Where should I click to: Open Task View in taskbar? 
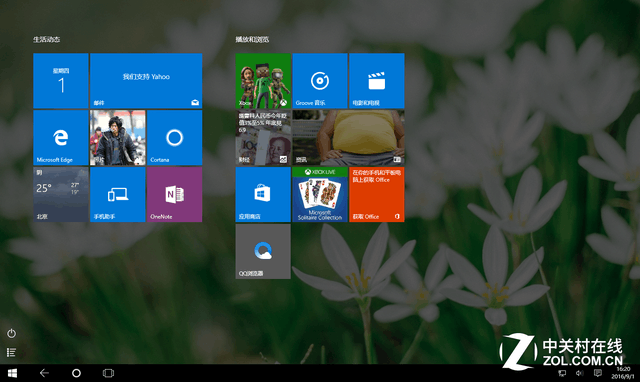coord(108,373)
